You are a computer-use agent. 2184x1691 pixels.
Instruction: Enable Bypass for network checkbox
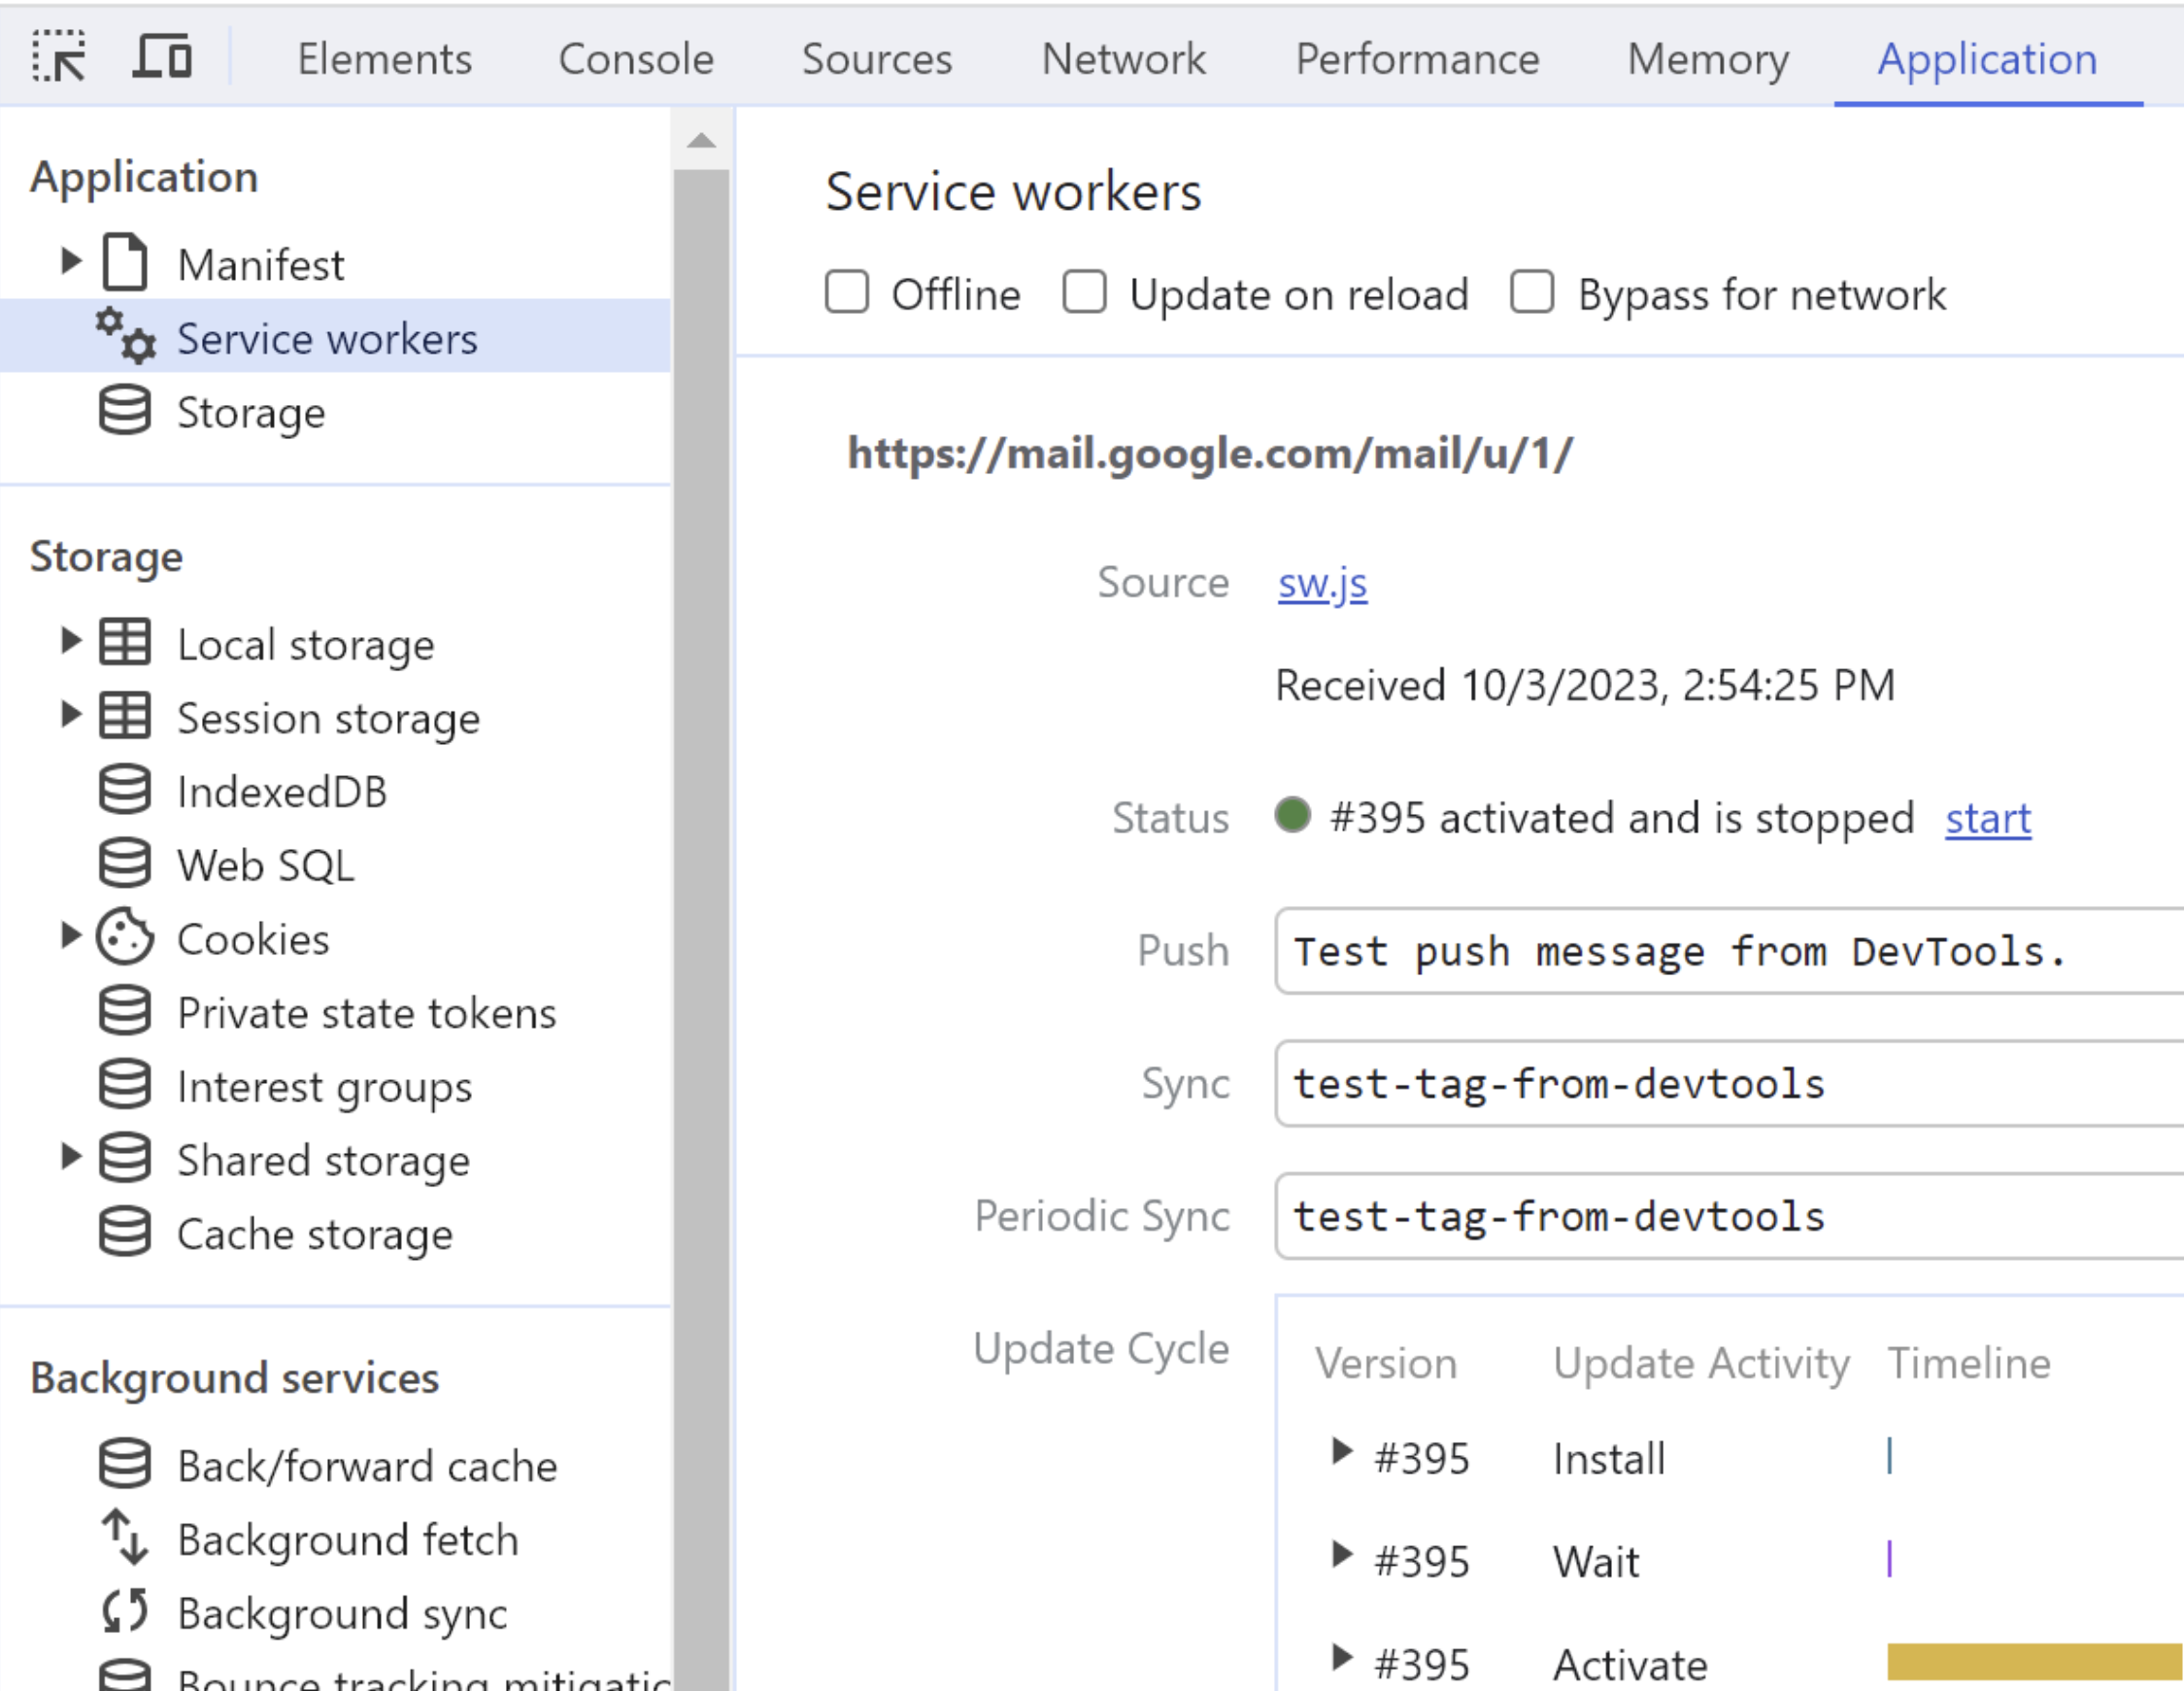(1532, 294)
